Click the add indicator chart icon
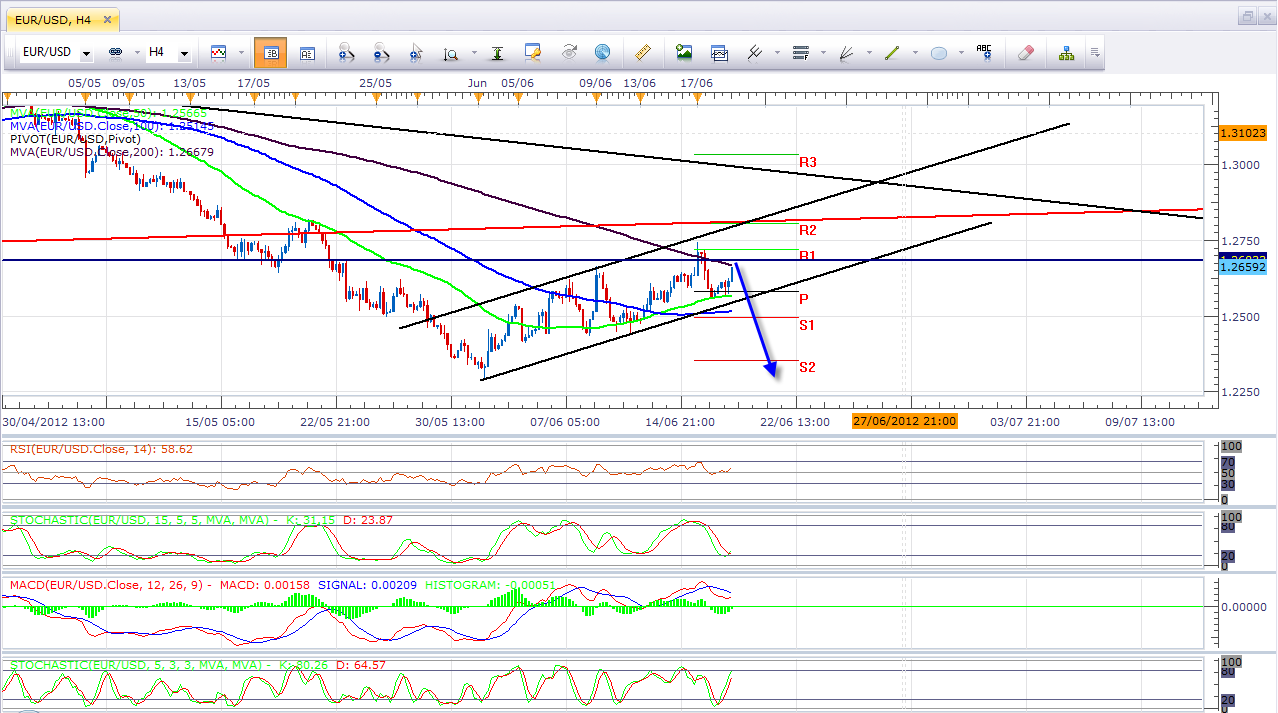Image resolution: width=1278 pixels, height=713 pixels. (x=719, y=52)
